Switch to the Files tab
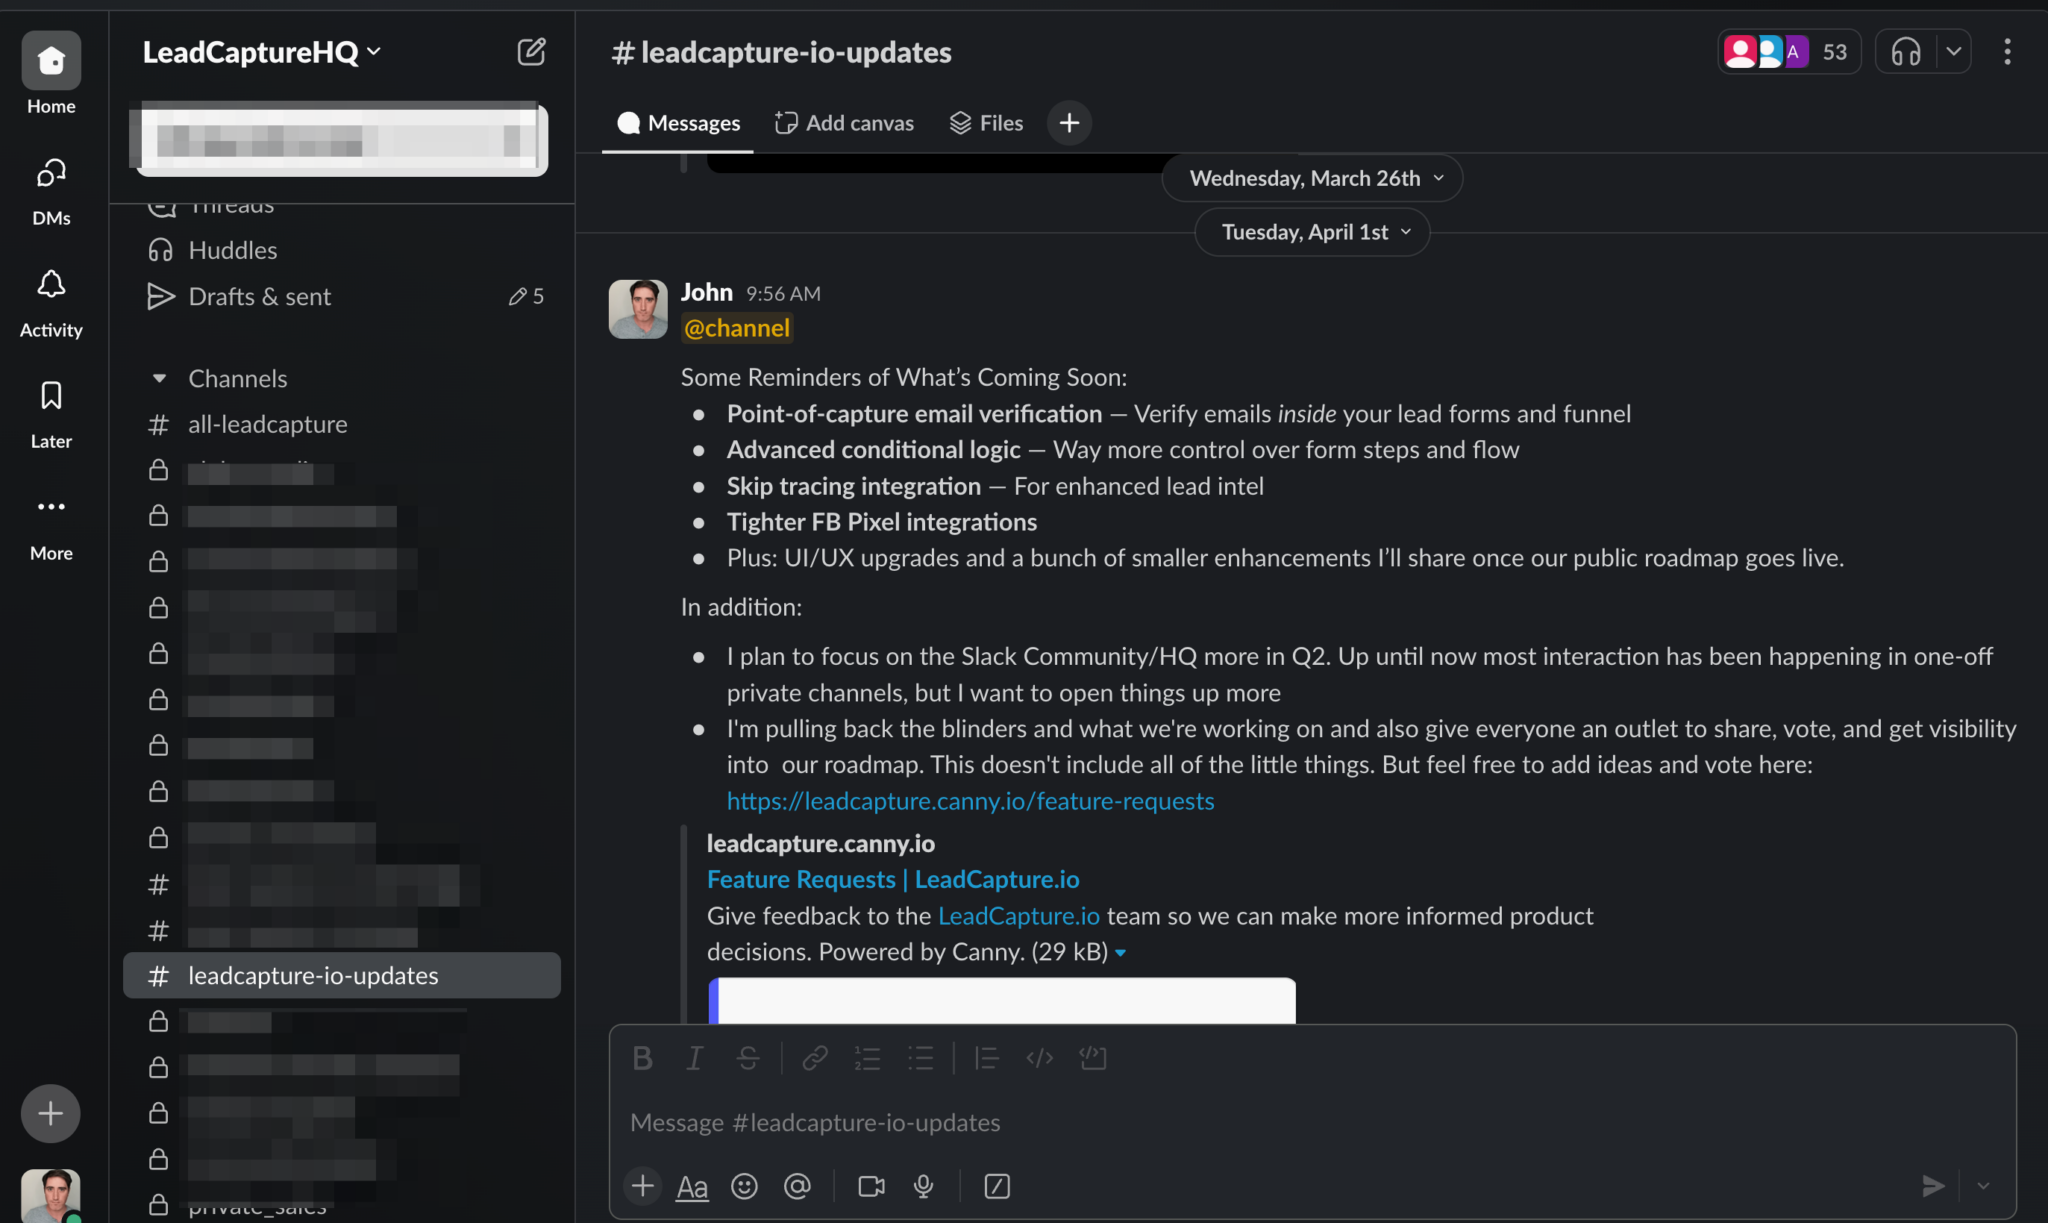This screenshot has height=1223, width=2048. (x=986, y=122)
